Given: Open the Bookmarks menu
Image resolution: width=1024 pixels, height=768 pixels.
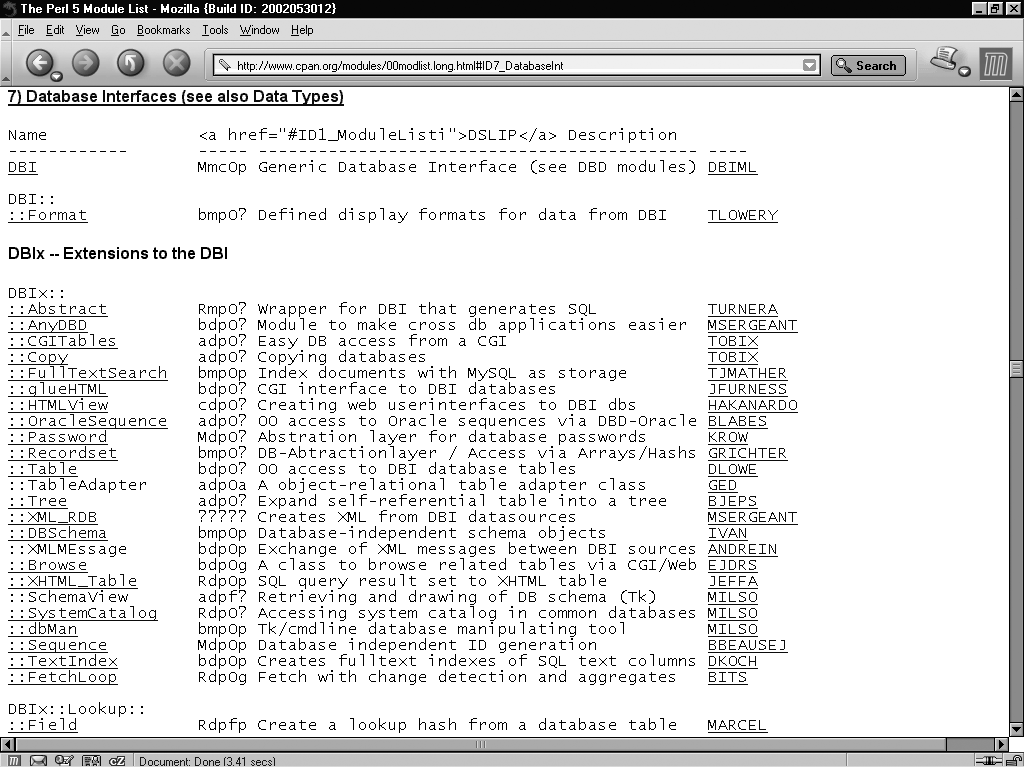Looking at the screenshot, I should click(163, 30).
